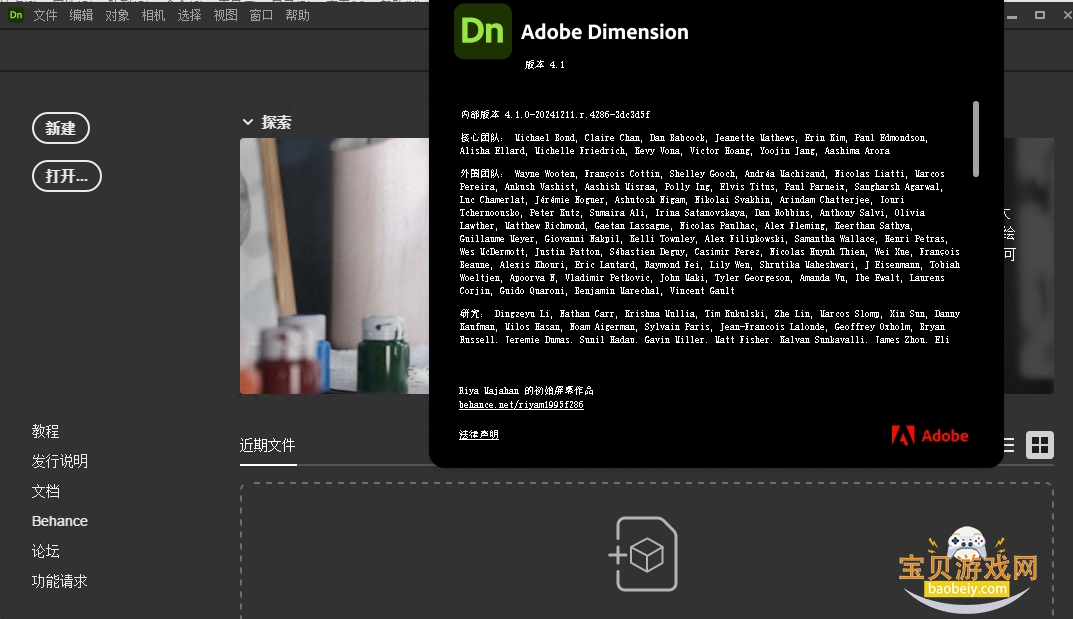Switch to grid view icon
The width and height of the screenshot is (1073, 619).
[1039, 445]
